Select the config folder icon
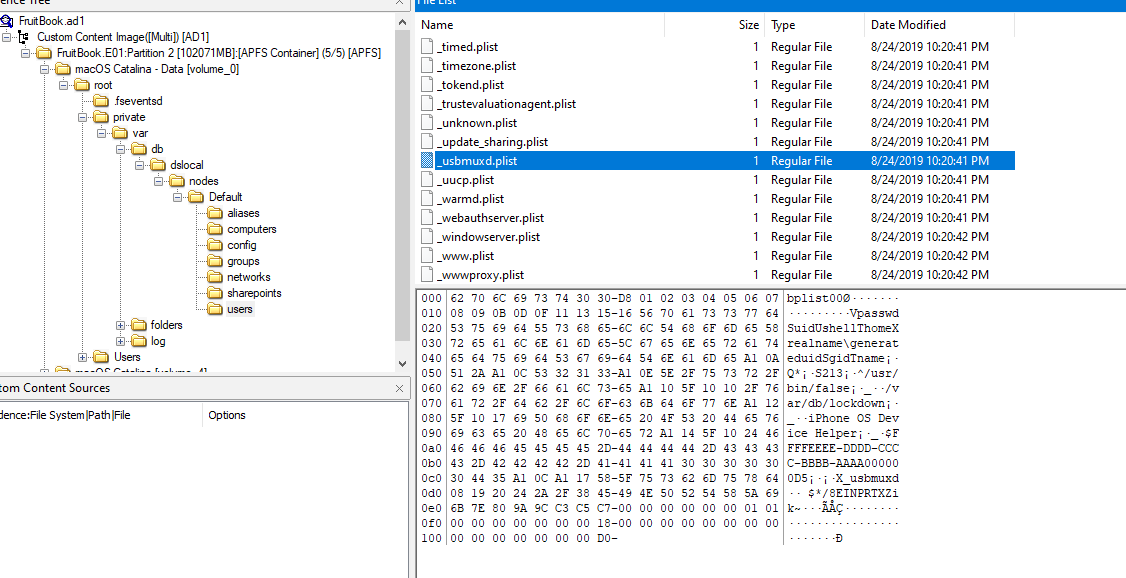The image size is (1126, 578). pyautogui.click(x=215, y=245)
